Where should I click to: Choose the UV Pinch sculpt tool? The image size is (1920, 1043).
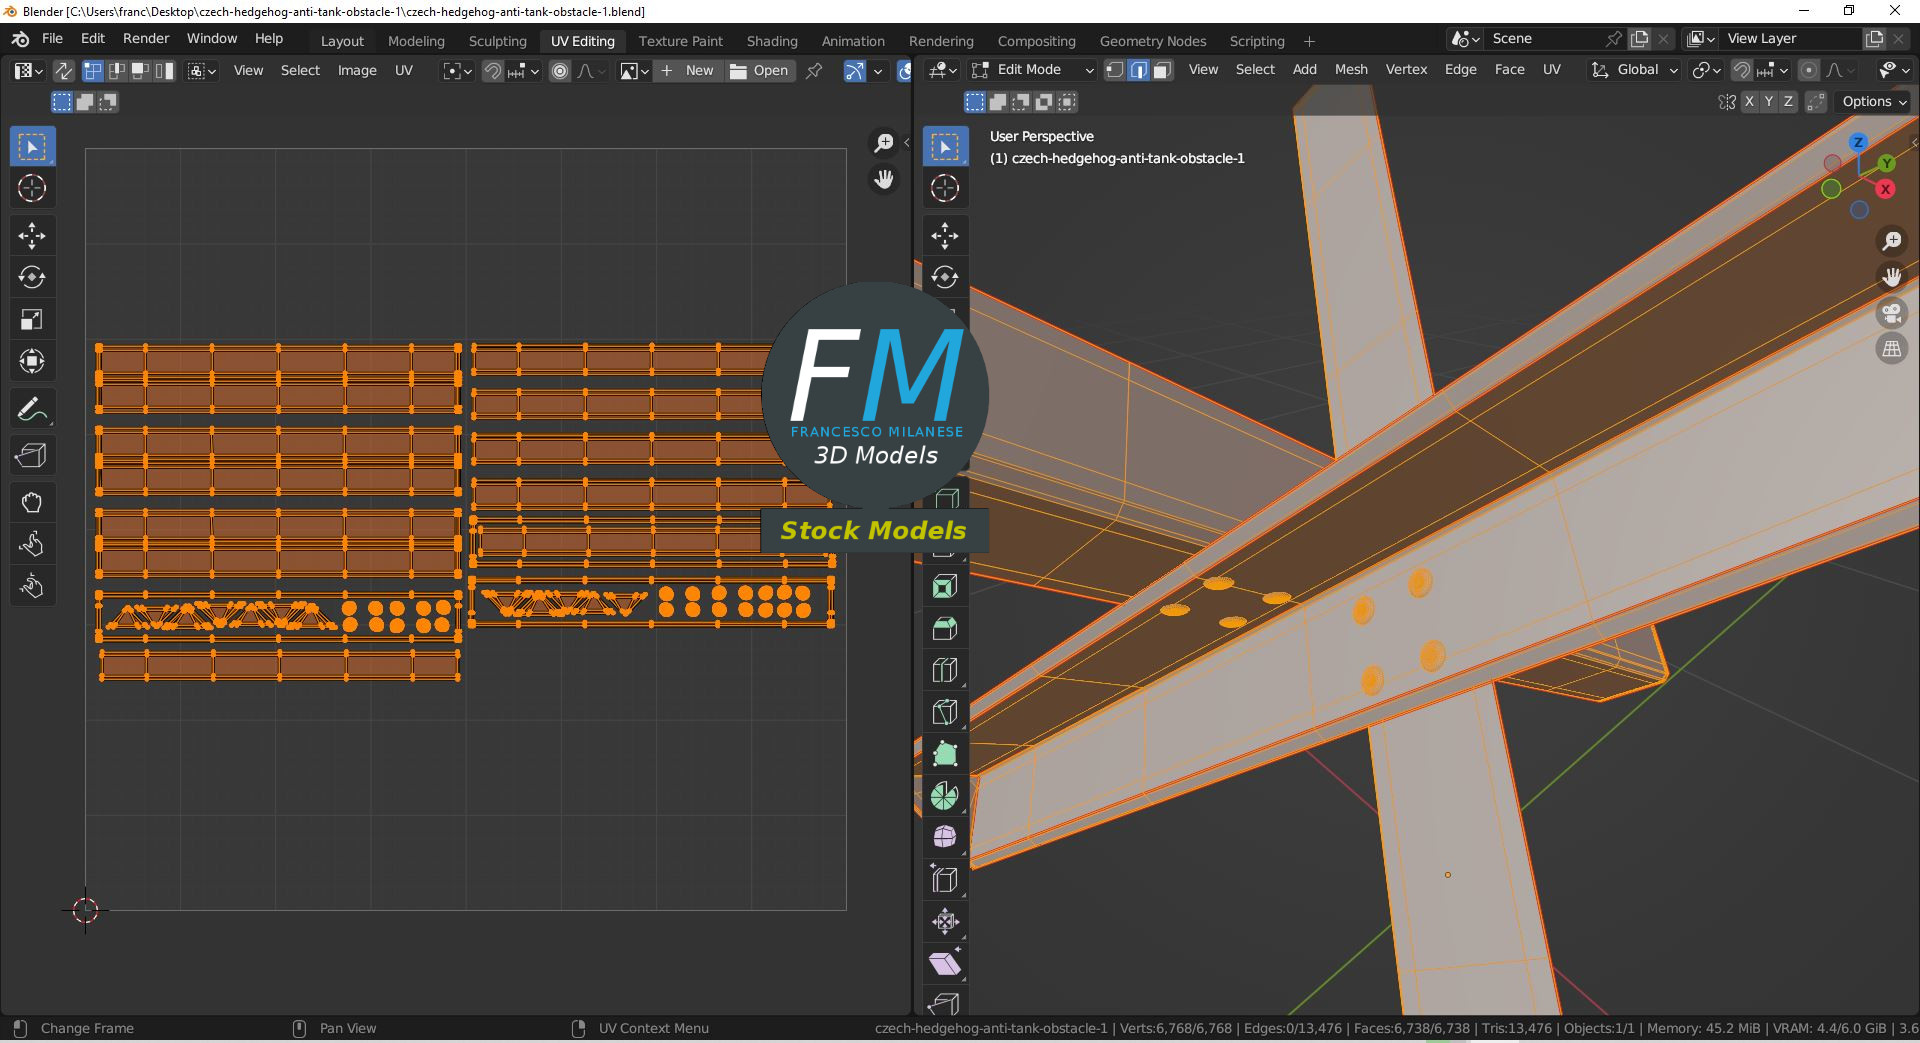point(32,586)
